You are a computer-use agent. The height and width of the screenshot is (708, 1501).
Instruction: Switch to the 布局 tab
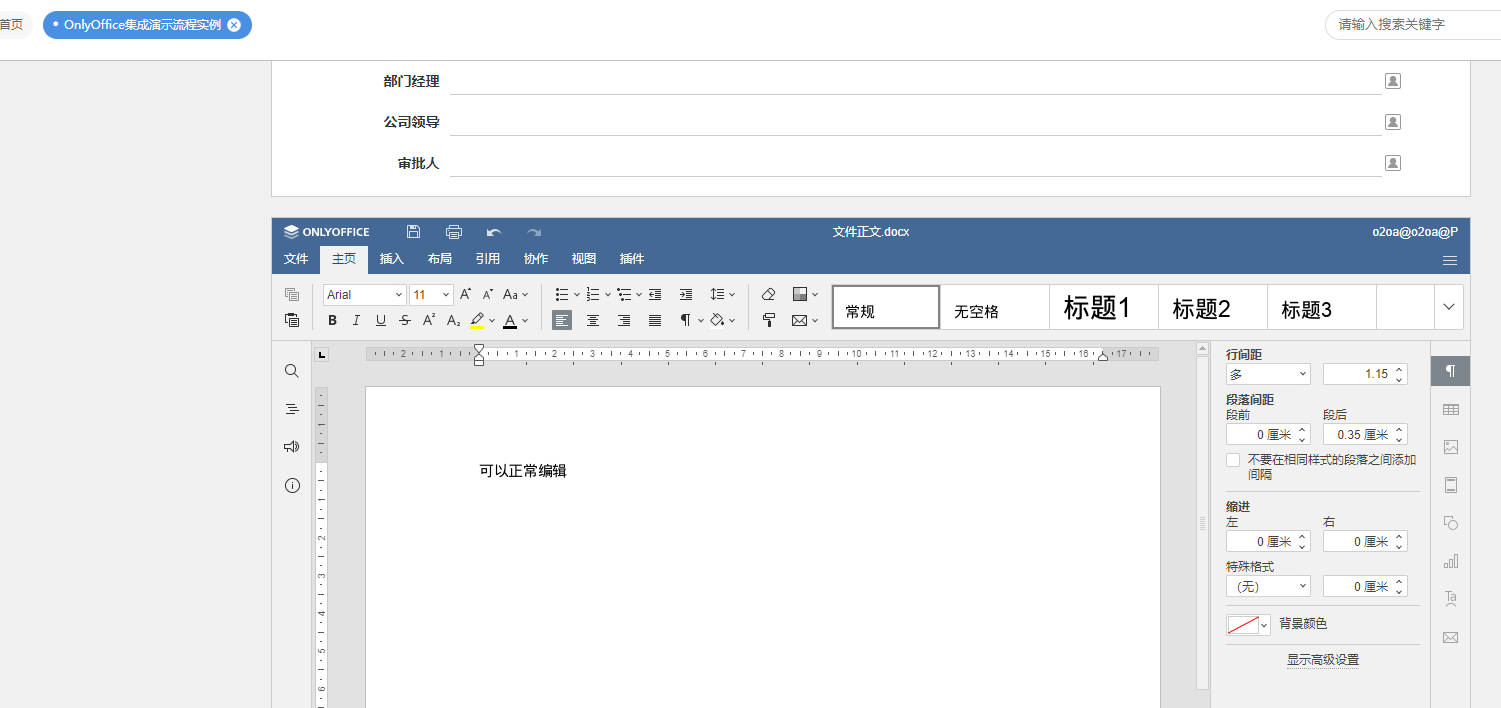pyautogui.click(x=440, y=259)
